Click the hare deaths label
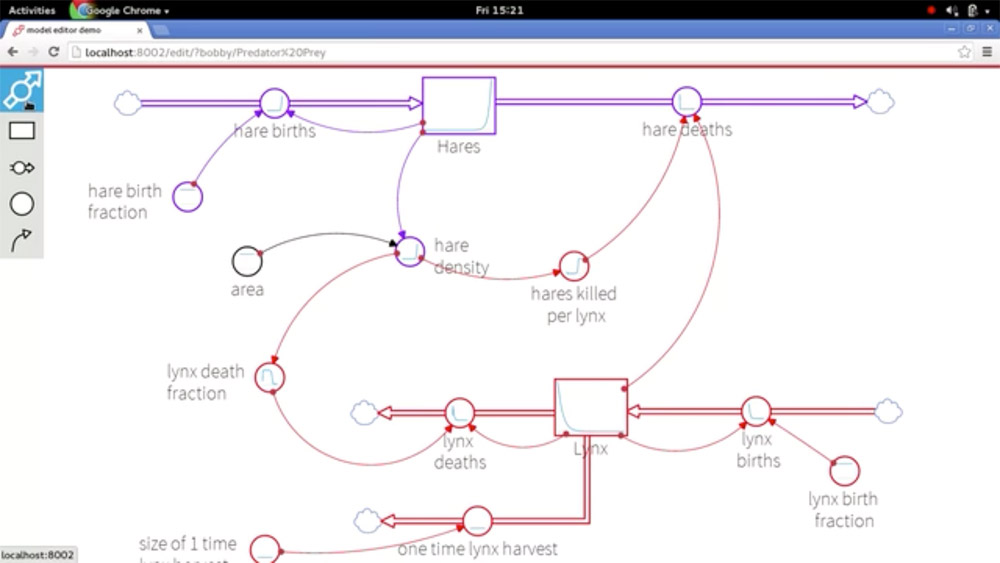This screenshot has height=563, width=1000. (x=687, y=129)
